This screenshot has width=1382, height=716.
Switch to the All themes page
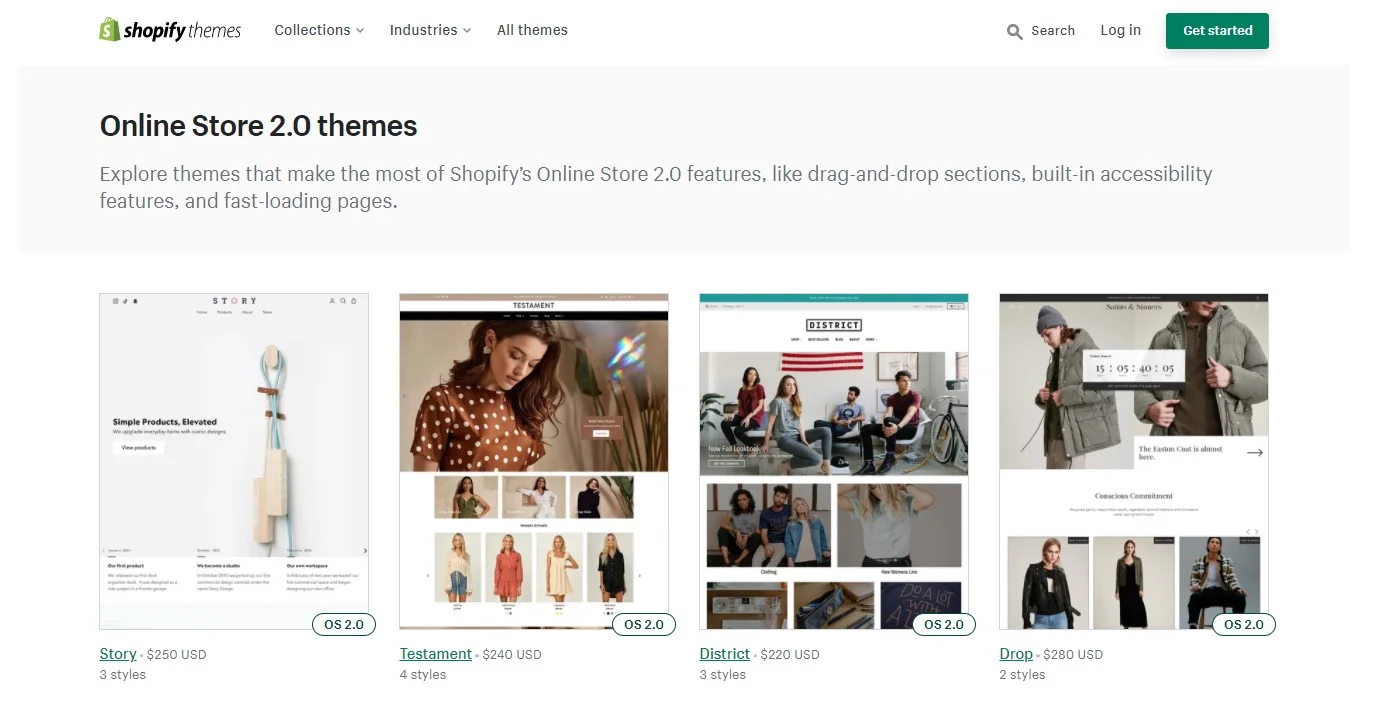[532, 30]
